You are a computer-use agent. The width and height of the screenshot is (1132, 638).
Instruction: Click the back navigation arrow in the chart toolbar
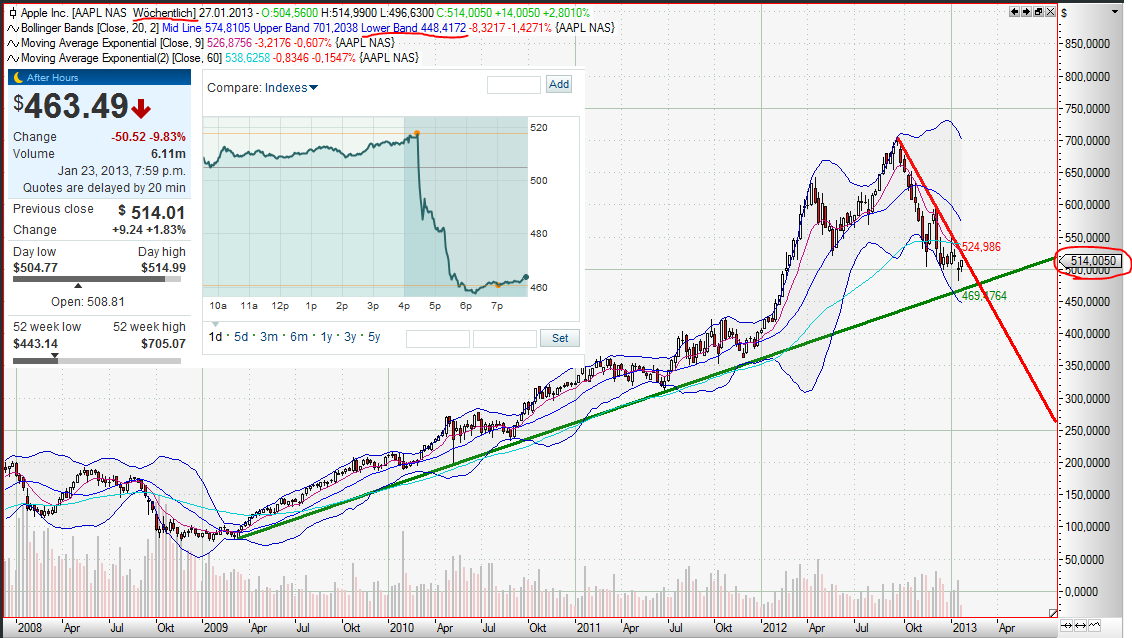pos(1014,11)
